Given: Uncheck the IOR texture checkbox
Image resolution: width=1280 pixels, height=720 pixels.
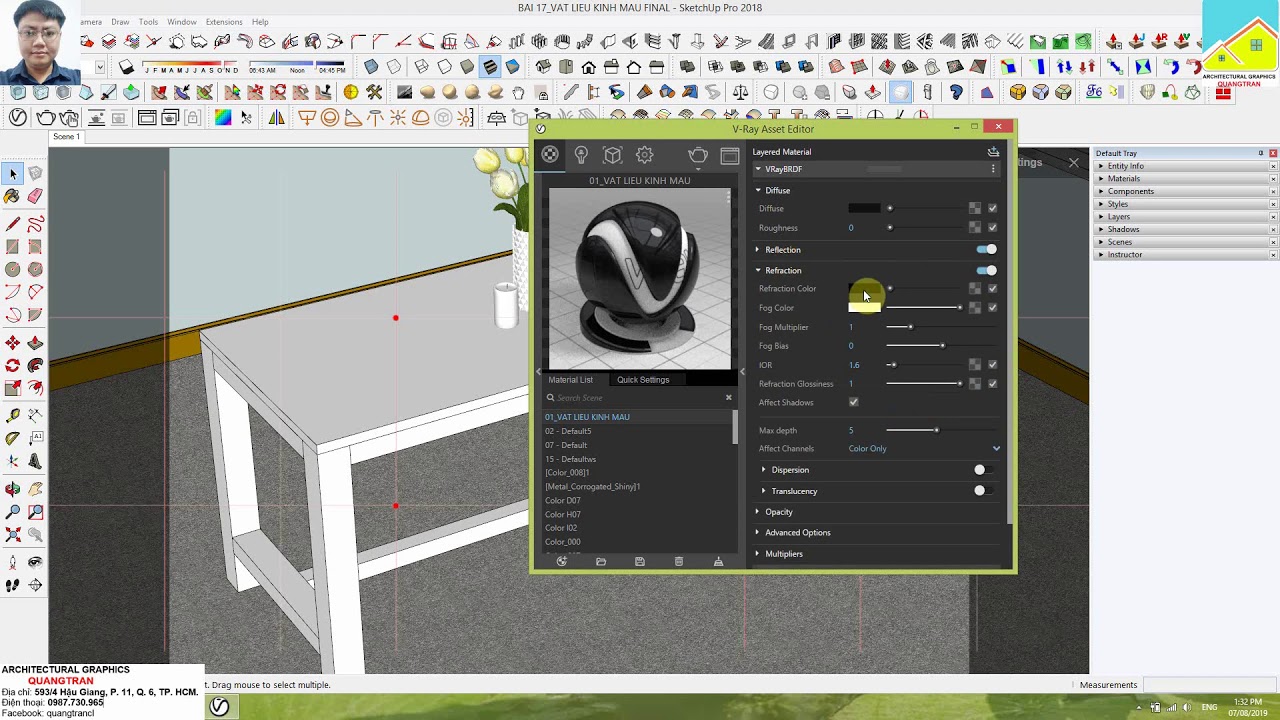Looking at the screenshot, I should pyautogui.click(x=992, y=365).
